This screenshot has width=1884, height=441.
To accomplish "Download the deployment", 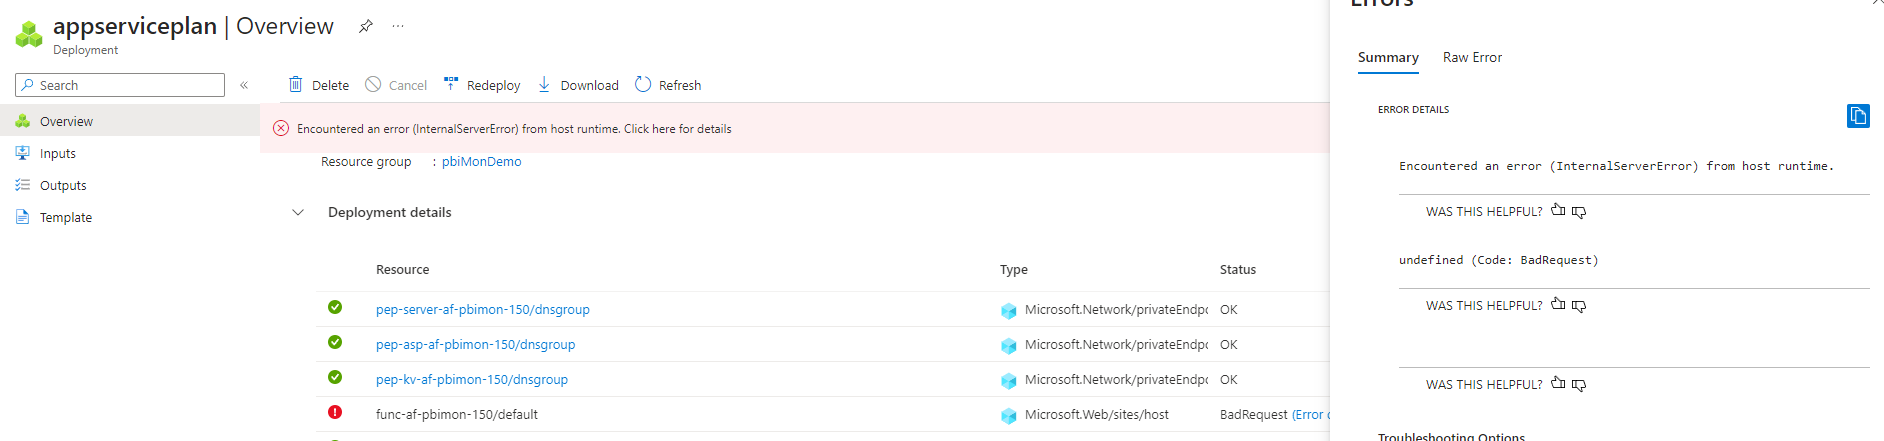I will tap(578, 85).
